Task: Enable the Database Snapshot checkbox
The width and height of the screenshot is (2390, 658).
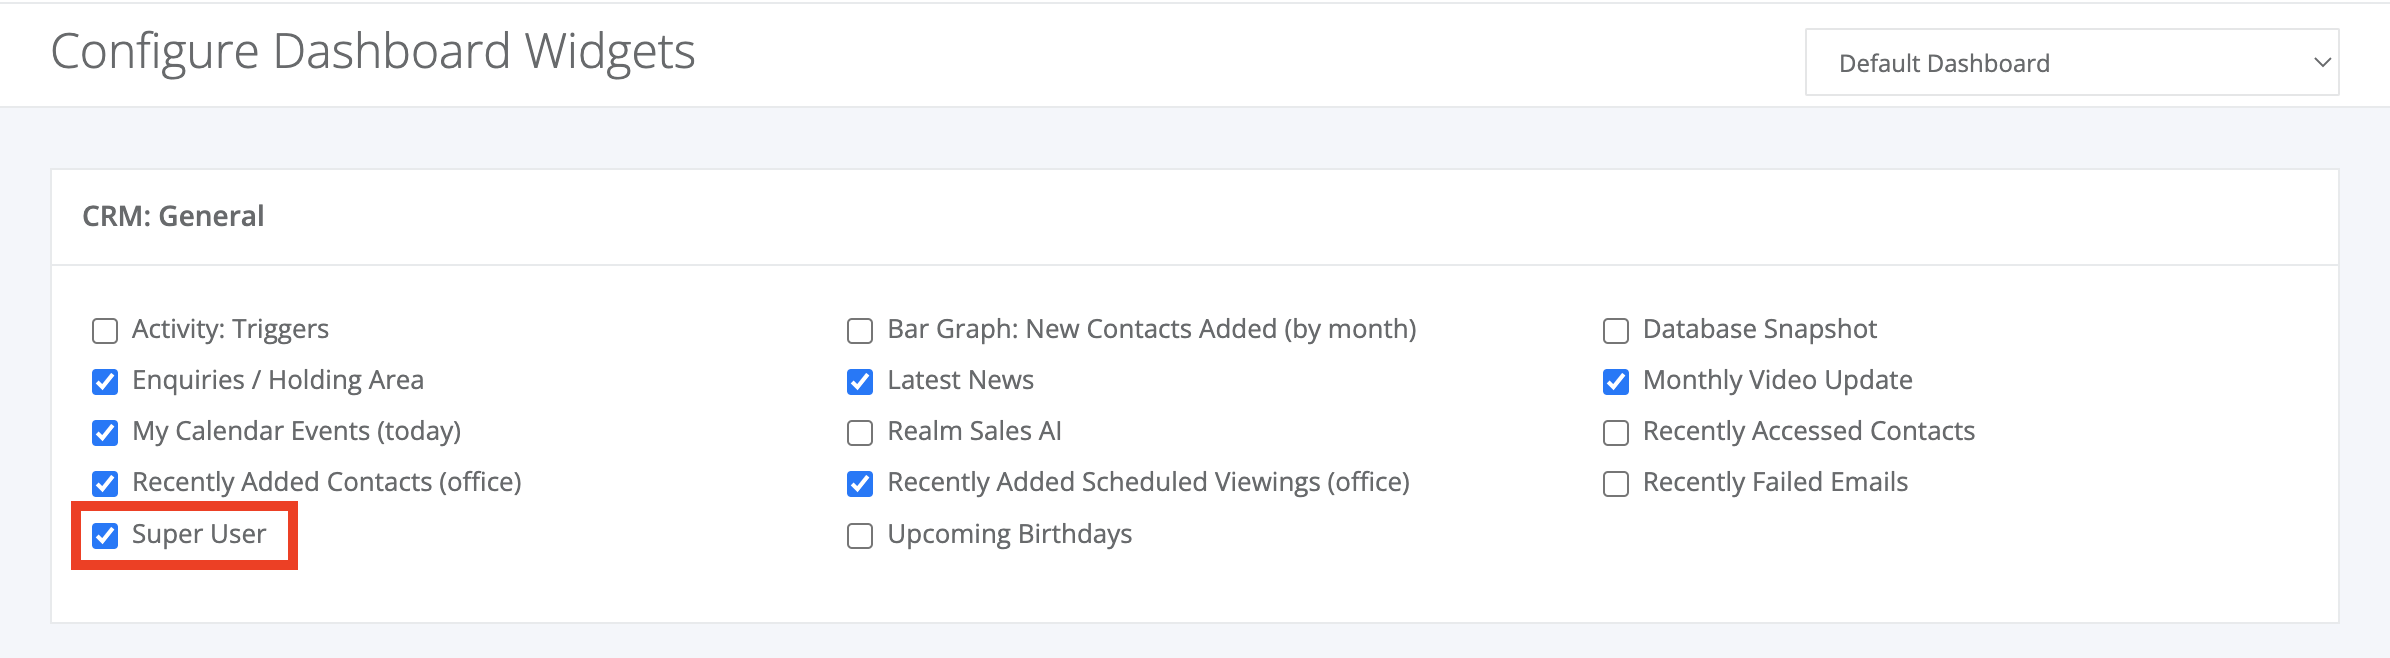Action: [x=1616, y=331]
